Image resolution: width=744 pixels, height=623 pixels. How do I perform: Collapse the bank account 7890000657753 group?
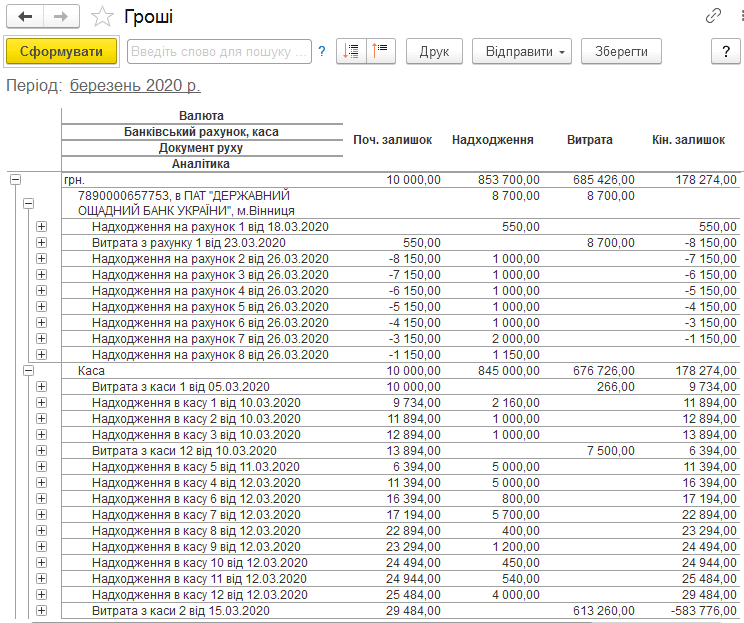tap(29, 204)
